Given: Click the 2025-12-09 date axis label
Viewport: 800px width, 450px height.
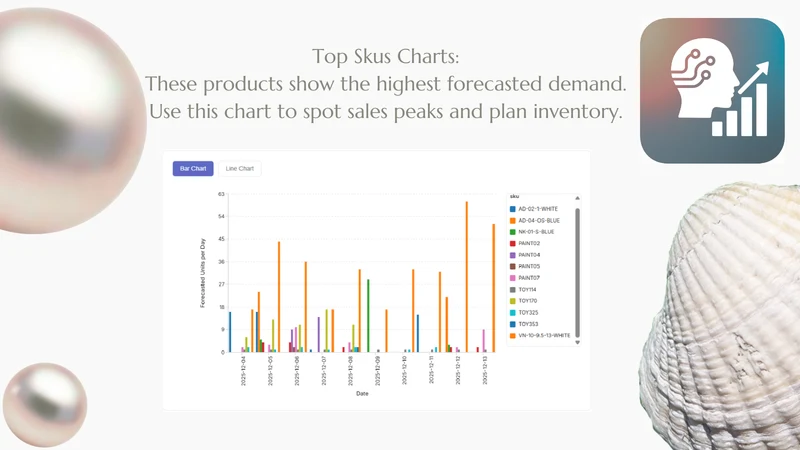Looking at the screenshot, I should click(378, 371).
